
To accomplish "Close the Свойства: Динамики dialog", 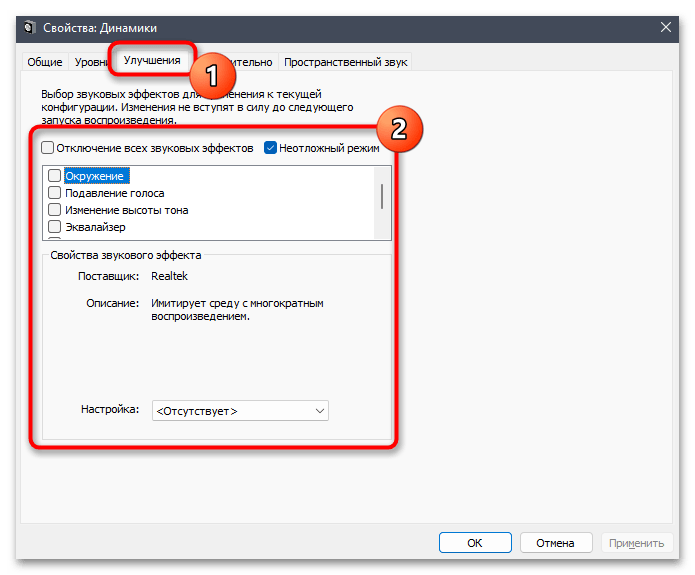I will click(x=665, y=27).
